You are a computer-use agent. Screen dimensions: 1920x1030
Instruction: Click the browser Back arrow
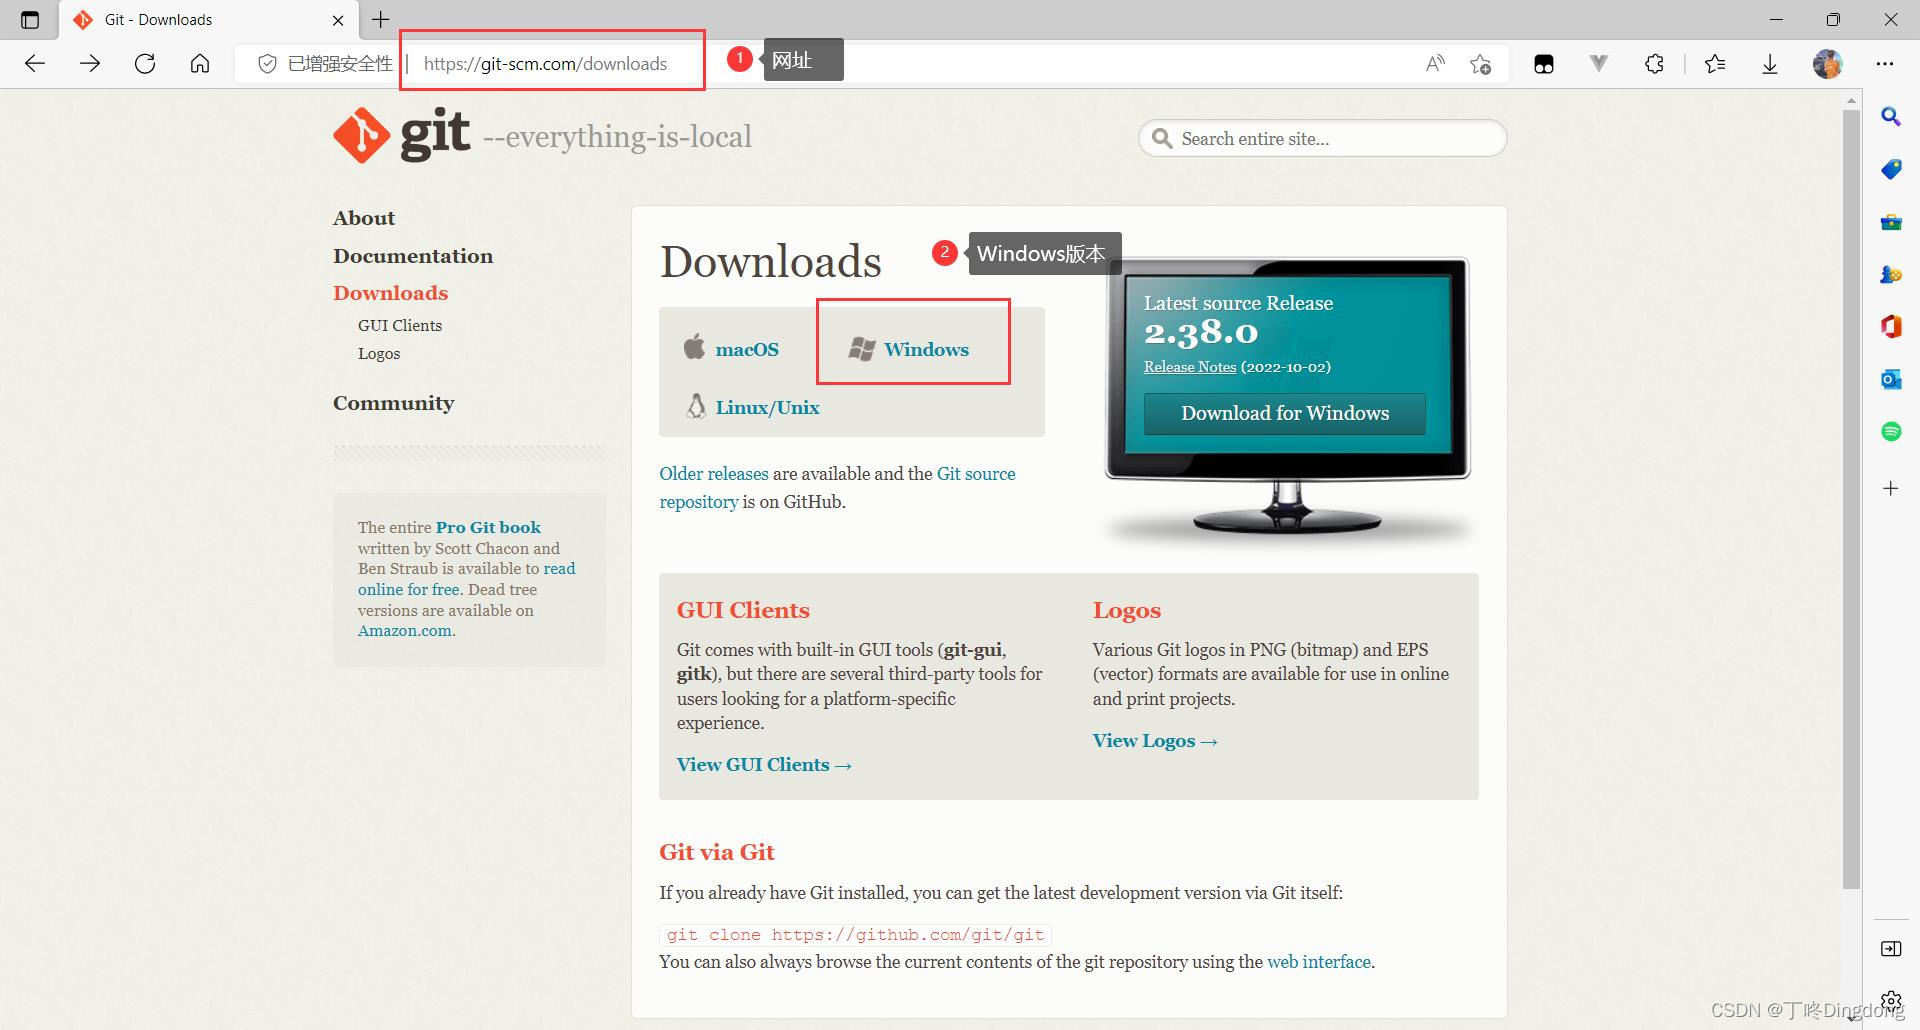[x=35, y=64]
